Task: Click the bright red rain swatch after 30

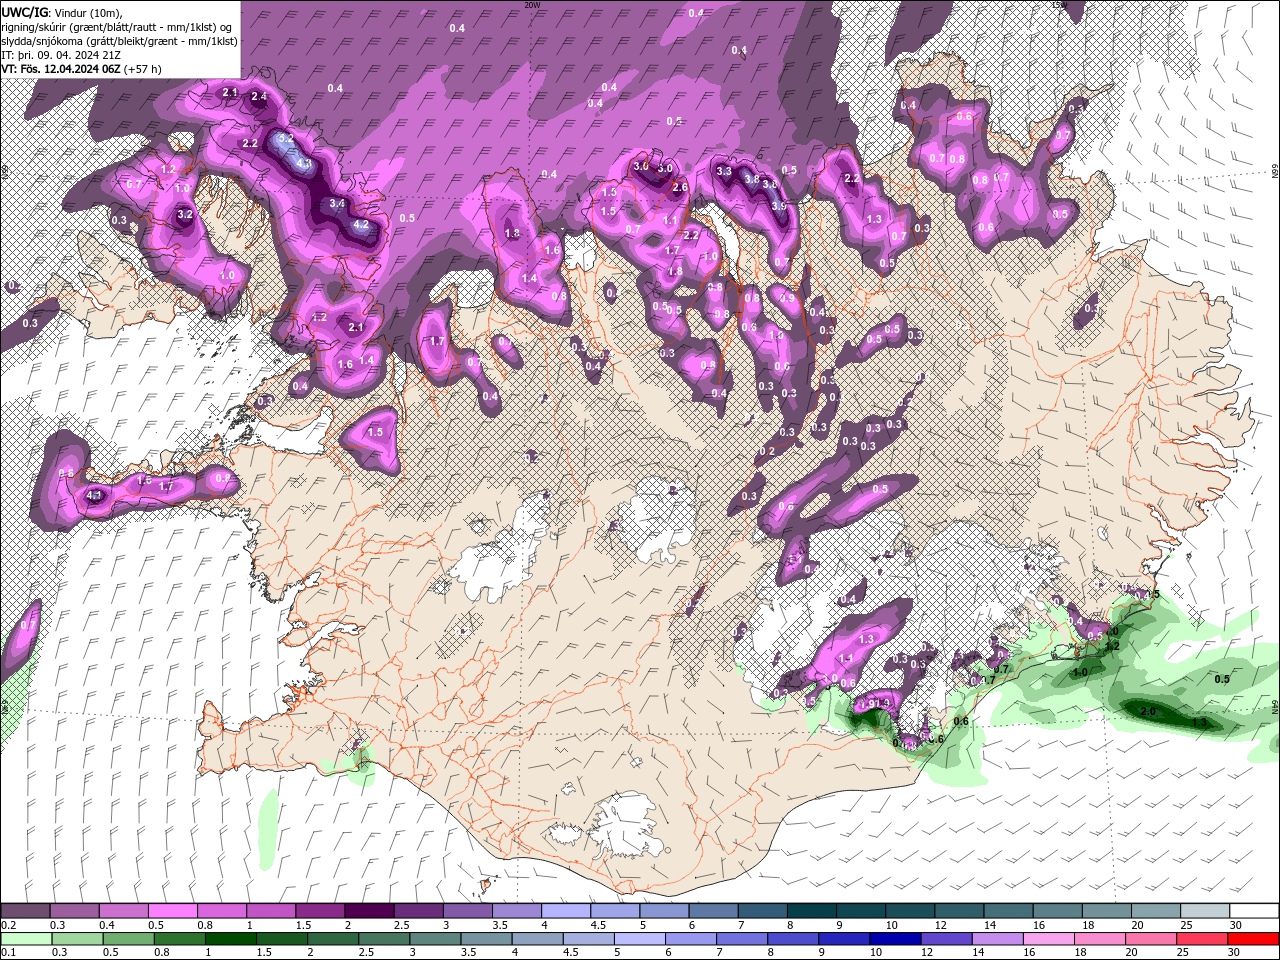Action: click(1252, 939)
